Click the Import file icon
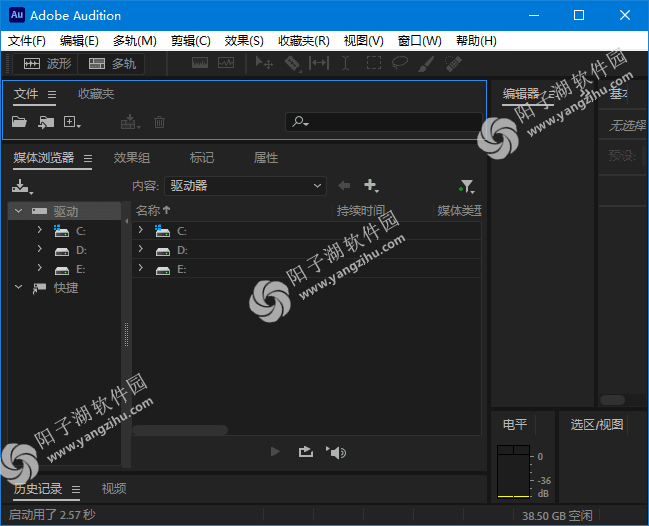 tap(46, 122)
